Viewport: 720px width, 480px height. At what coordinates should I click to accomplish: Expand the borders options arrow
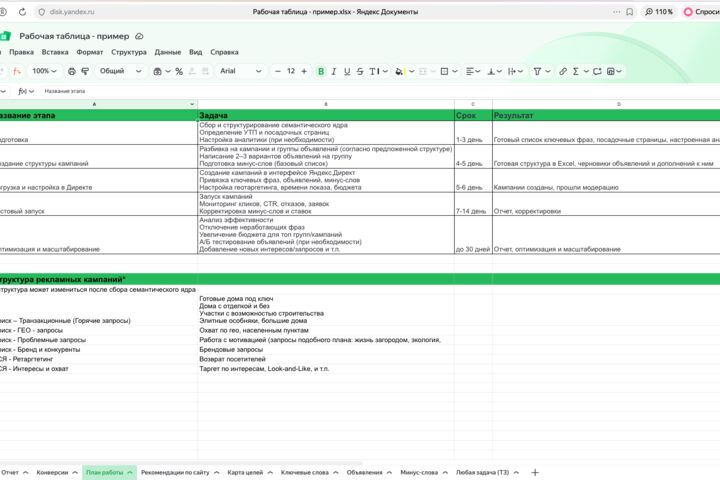click(455, 71)
